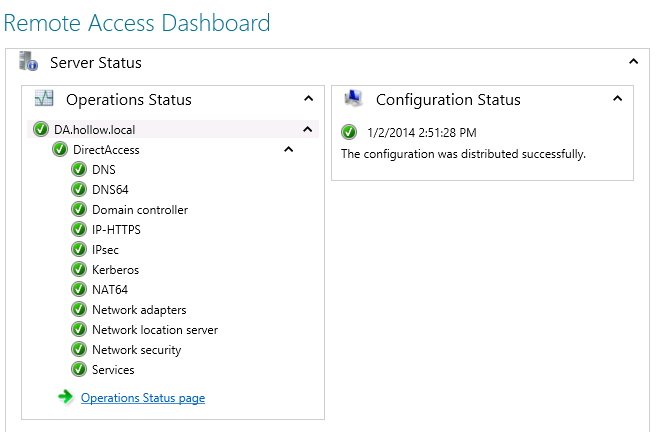658x432 pixels.
Task: Click green check icon beside Kerberos
Action: tap(79, 270)
